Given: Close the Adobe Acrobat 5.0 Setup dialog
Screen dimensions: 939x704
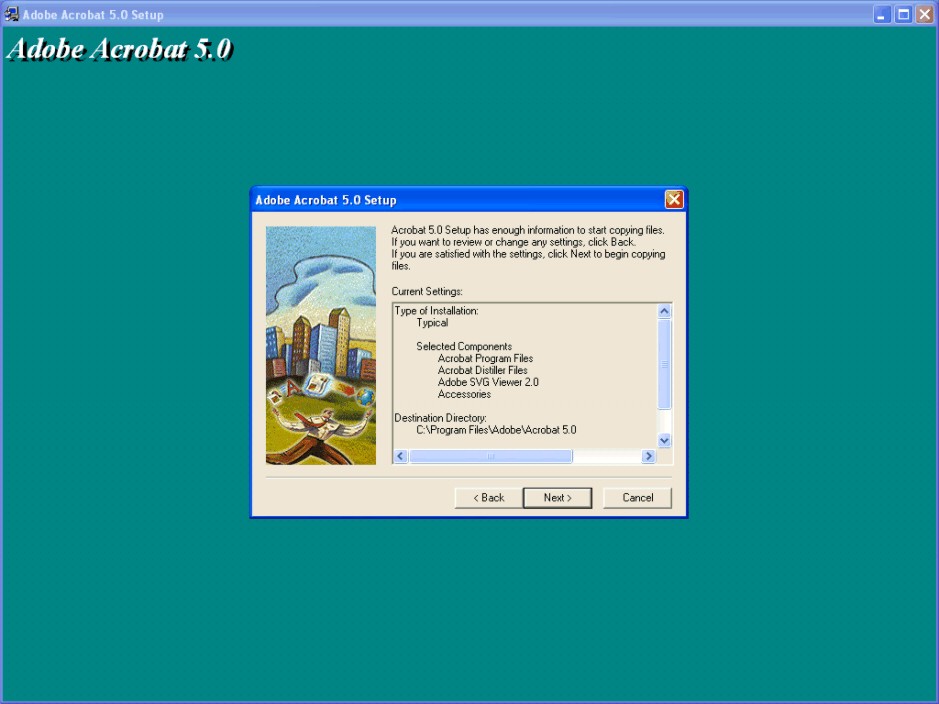Looking at the screenshot, I should click(x=673, y=199).
